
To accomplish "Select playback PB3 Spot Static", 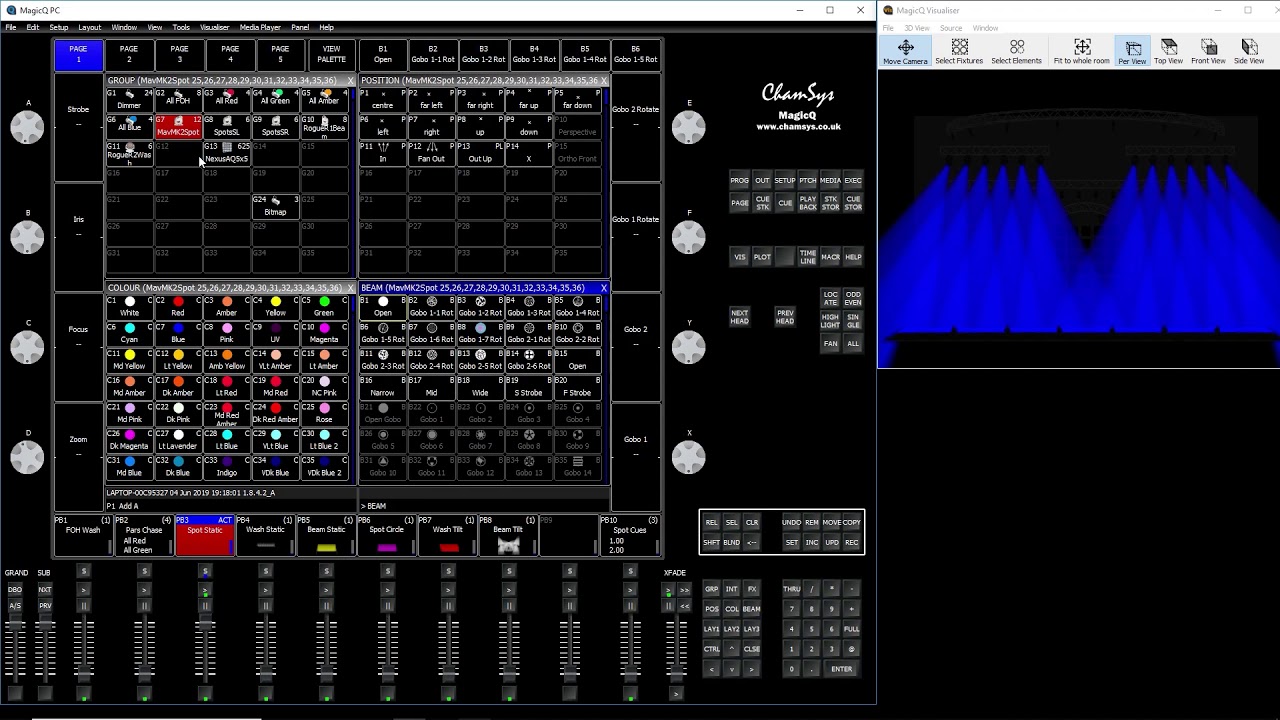I will pos(204,535).
